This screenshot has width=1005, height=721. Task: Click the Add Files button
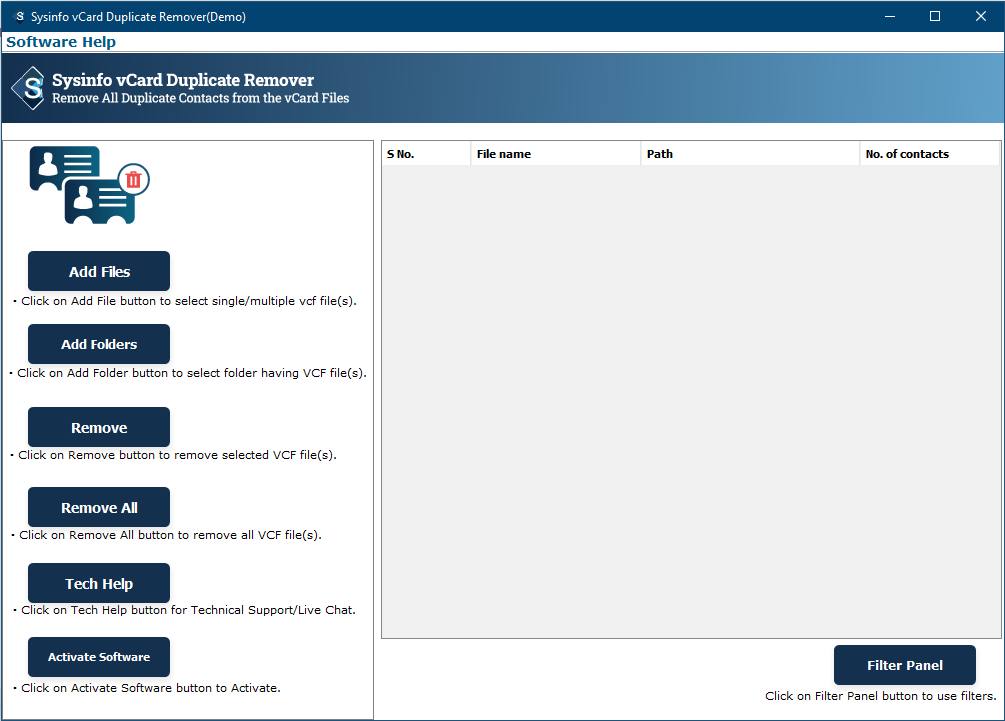tap(99, 271)
